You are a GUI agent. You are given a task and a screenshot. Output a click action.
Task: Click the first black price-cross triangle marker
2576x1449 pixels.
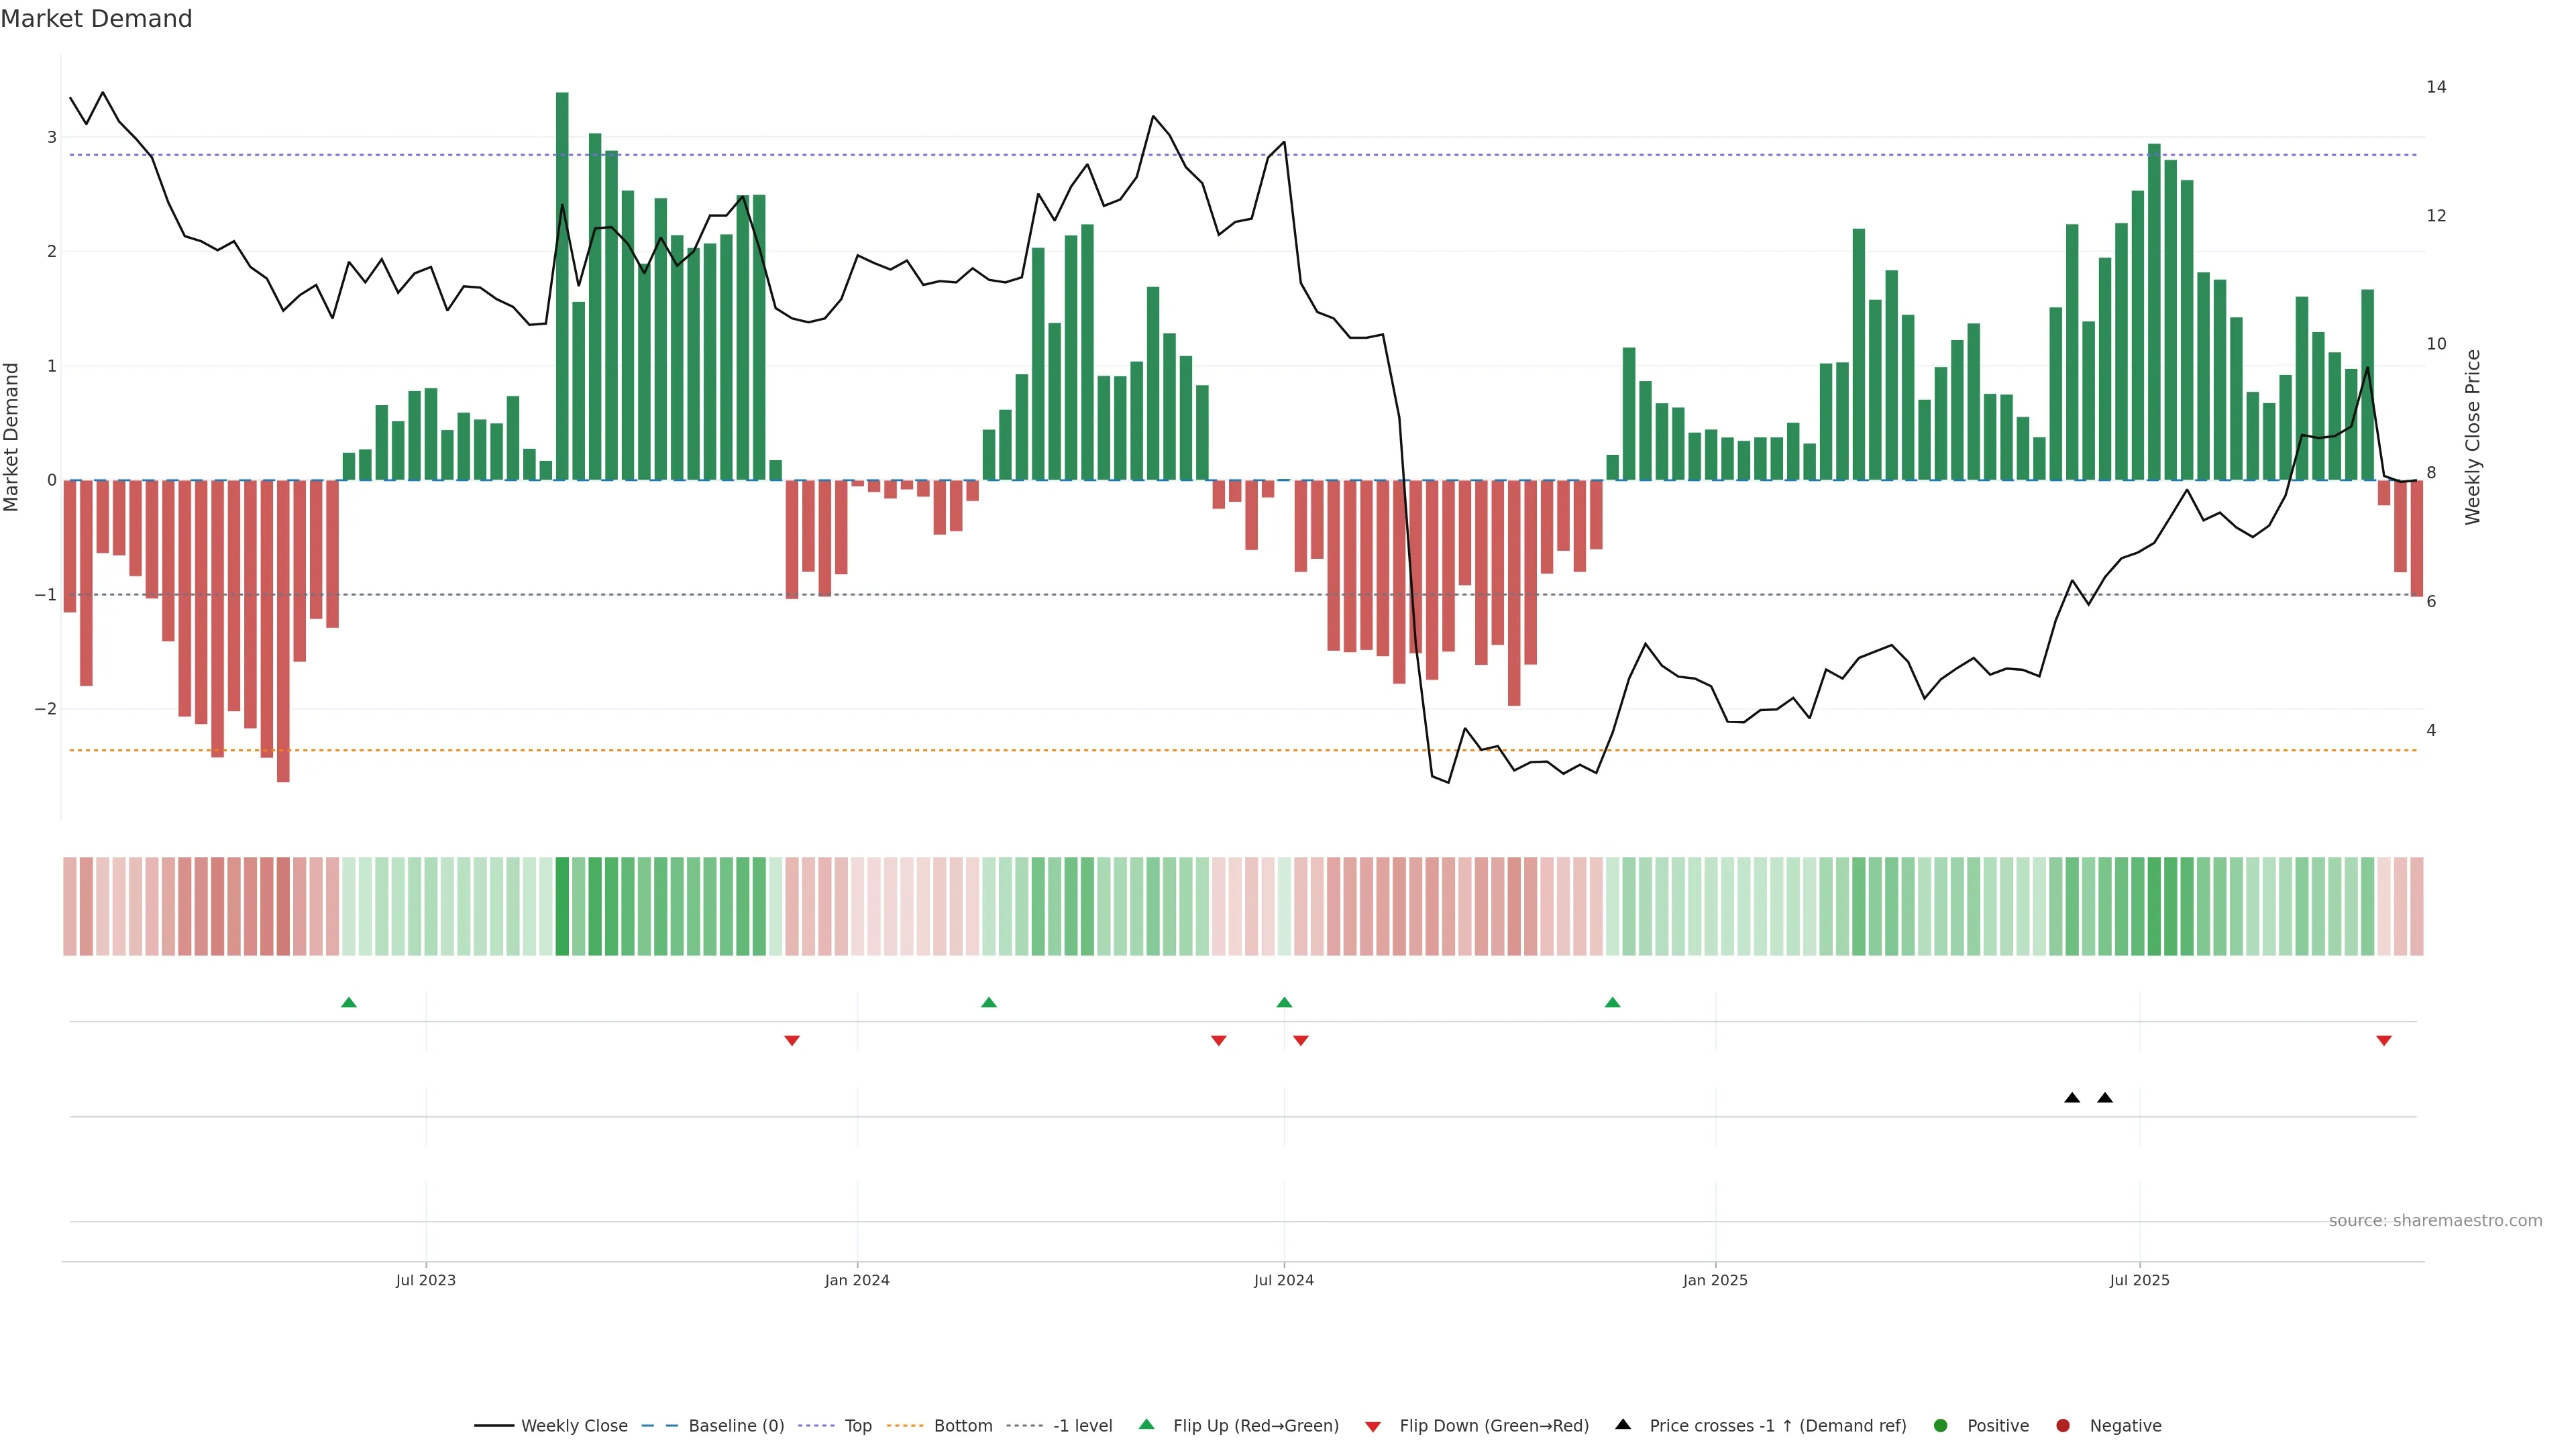pos(2072,1098)
